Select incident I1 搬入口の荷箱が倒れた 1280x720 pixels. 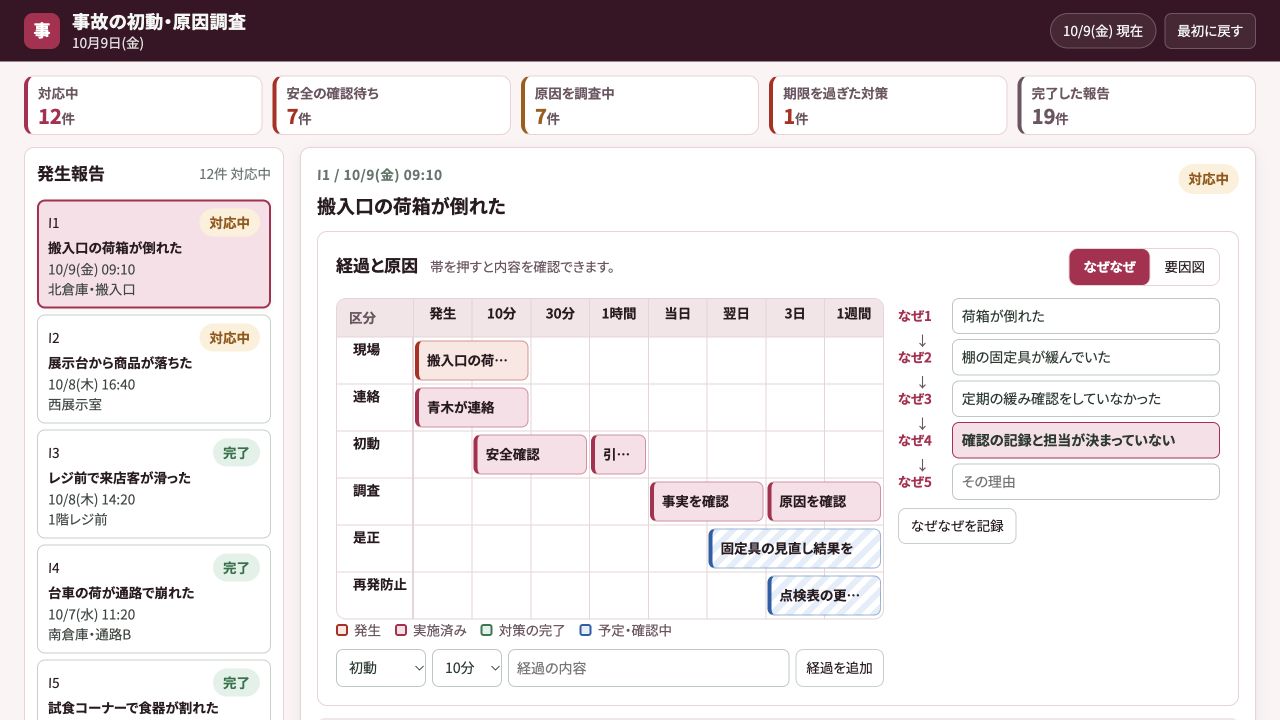tap(154, 254)
